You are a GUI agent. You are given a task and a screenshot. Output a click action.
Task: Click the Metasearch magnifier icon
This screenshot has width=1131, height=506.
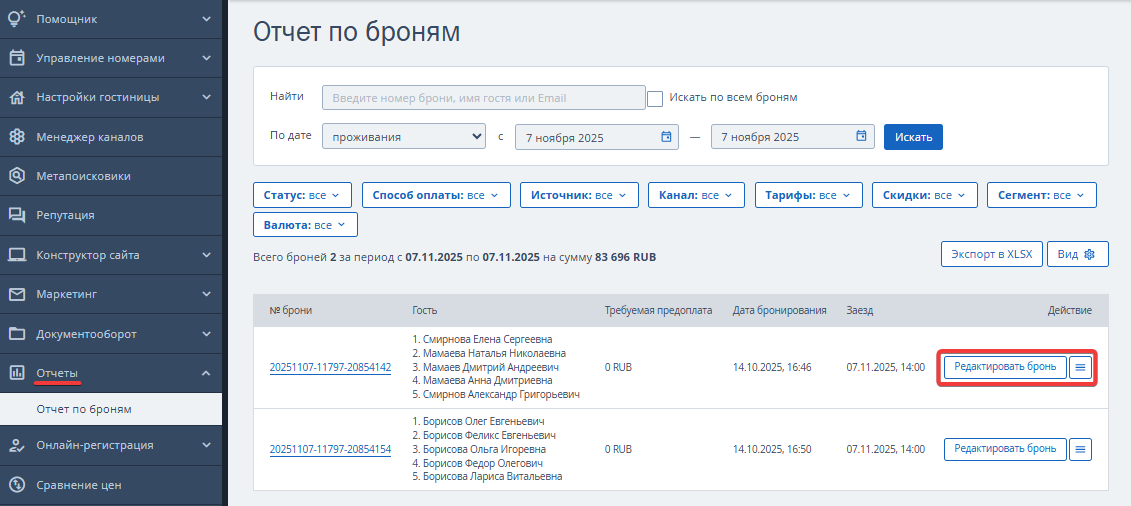point(17,176)
